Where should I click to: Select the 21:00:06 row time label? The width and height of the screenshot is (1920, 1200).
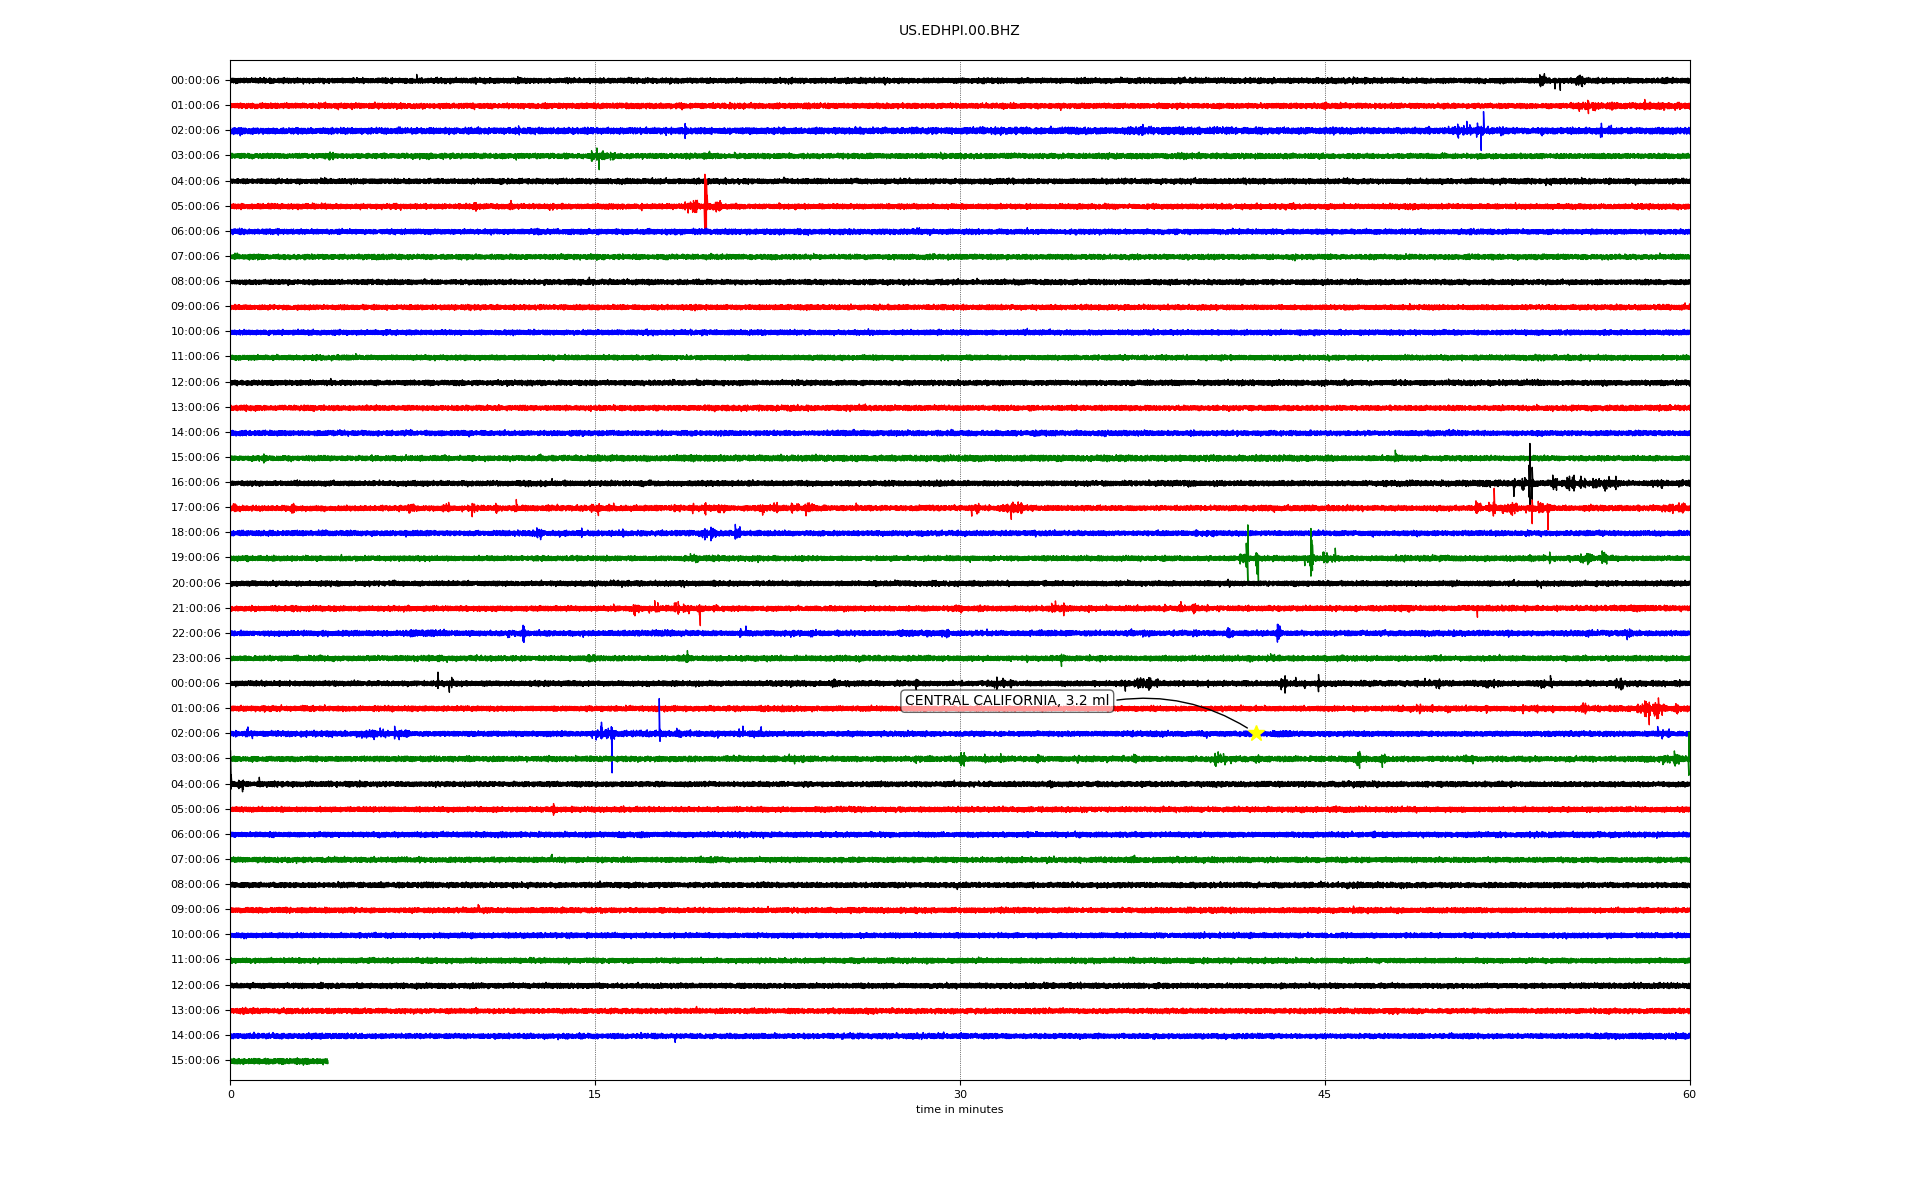point(195,609)
